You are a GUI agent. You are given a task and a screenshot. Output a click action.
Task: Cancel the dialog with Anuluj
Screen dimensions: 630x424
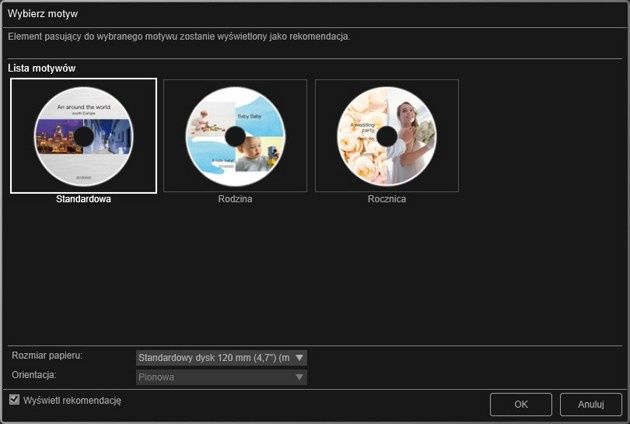click(x=591, y=404)
